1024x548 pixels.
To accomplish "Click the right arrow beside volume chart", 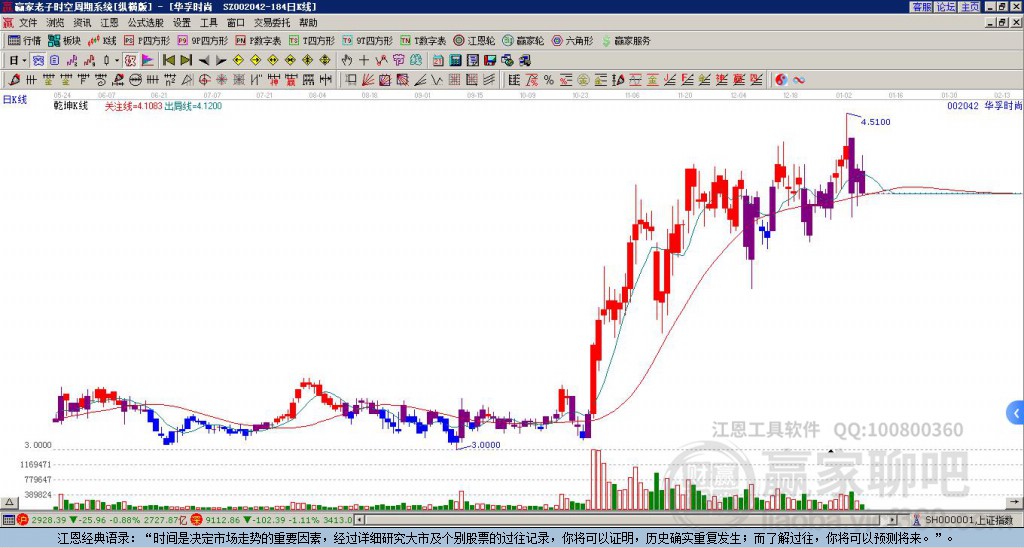I will point(1015,503).
